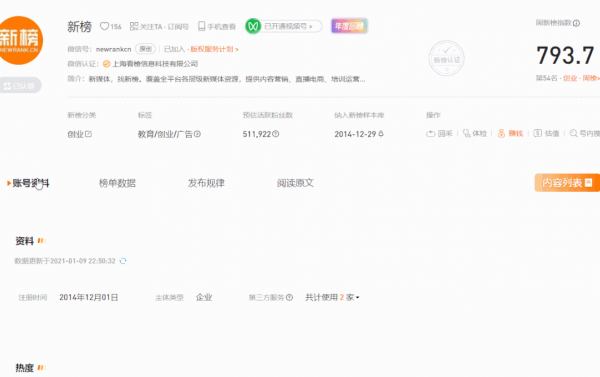Image resolution: width=600 pixels, height=377 pixels.
Task: Click the green video channel butterfly icon
Action: (253, 26)
